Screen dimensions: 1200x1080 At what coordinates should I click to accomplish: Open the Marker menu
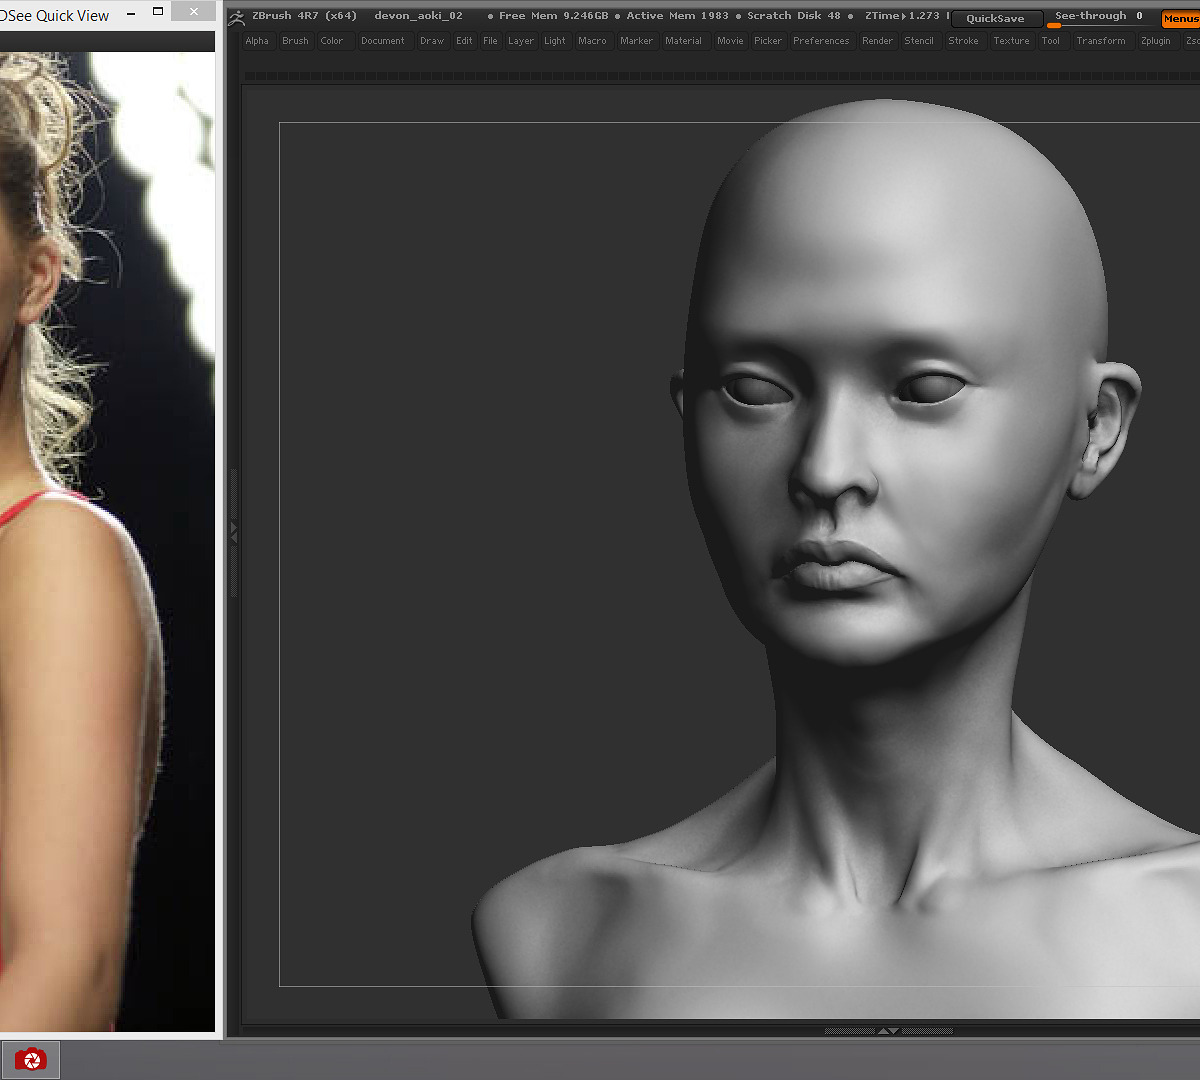[636, 41]
